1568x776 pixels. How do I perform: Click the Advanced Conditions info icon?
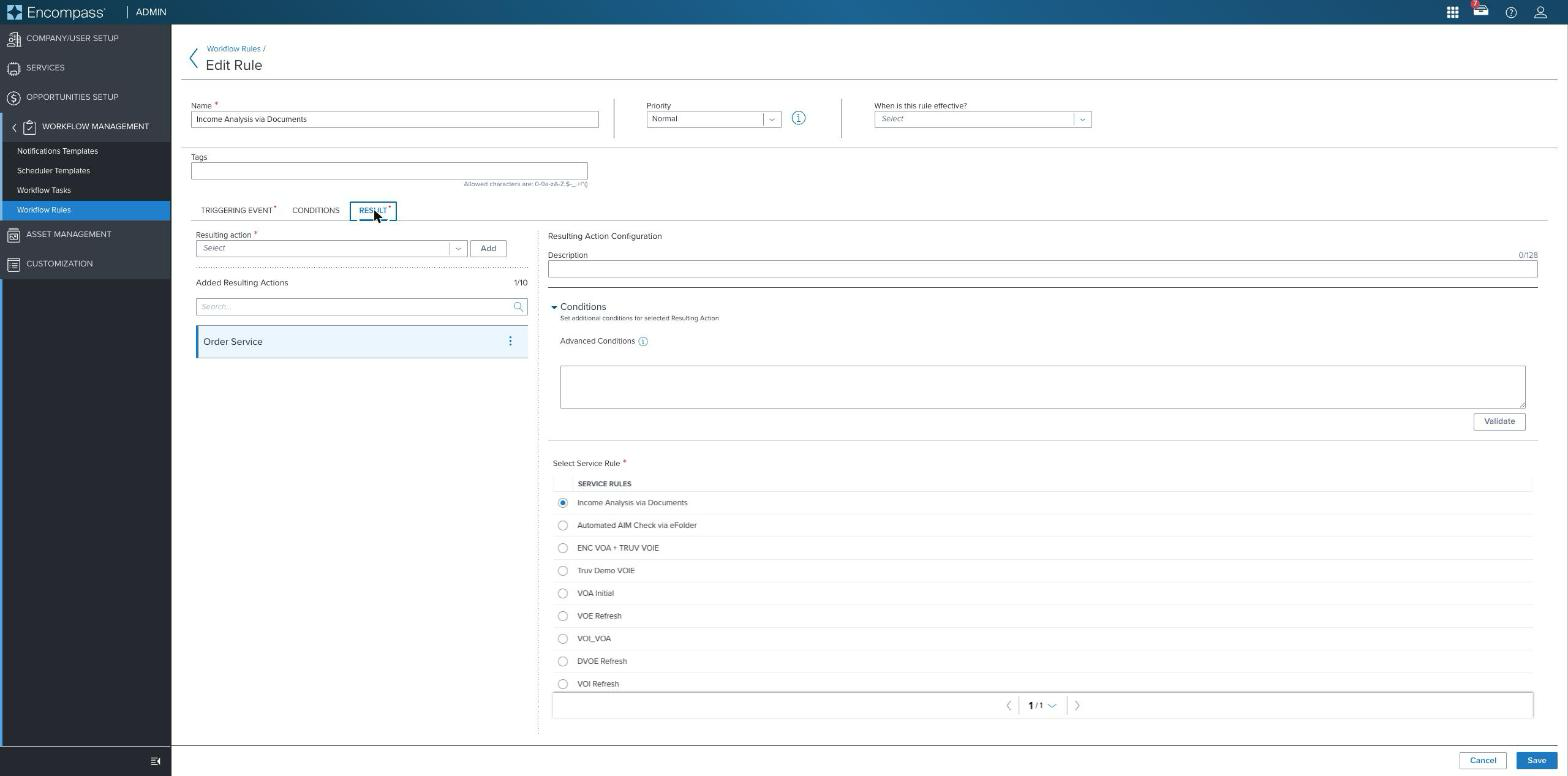[x=643, y=341]
